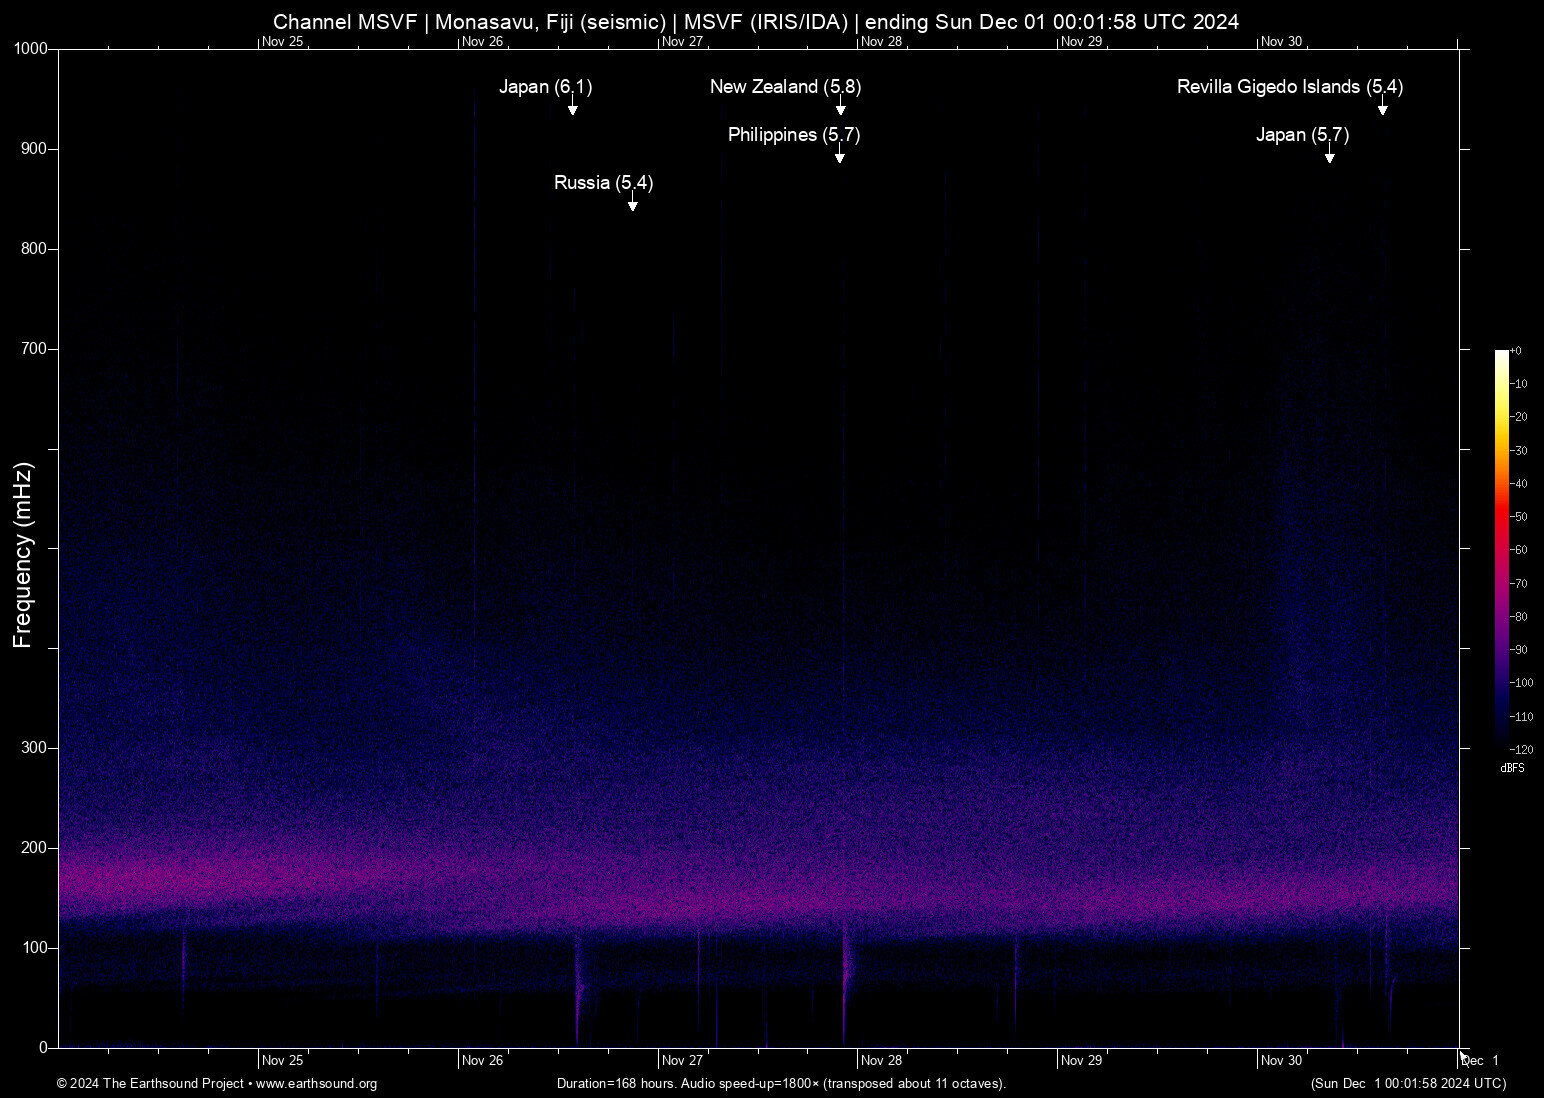
Task: Select the Nov 26 label on the bottom axis
Action: pos(482,1061)
